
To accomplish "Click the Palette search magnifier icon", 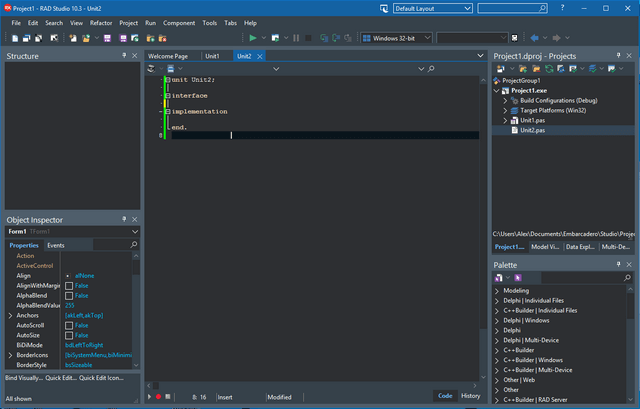I will pos(626,277).
